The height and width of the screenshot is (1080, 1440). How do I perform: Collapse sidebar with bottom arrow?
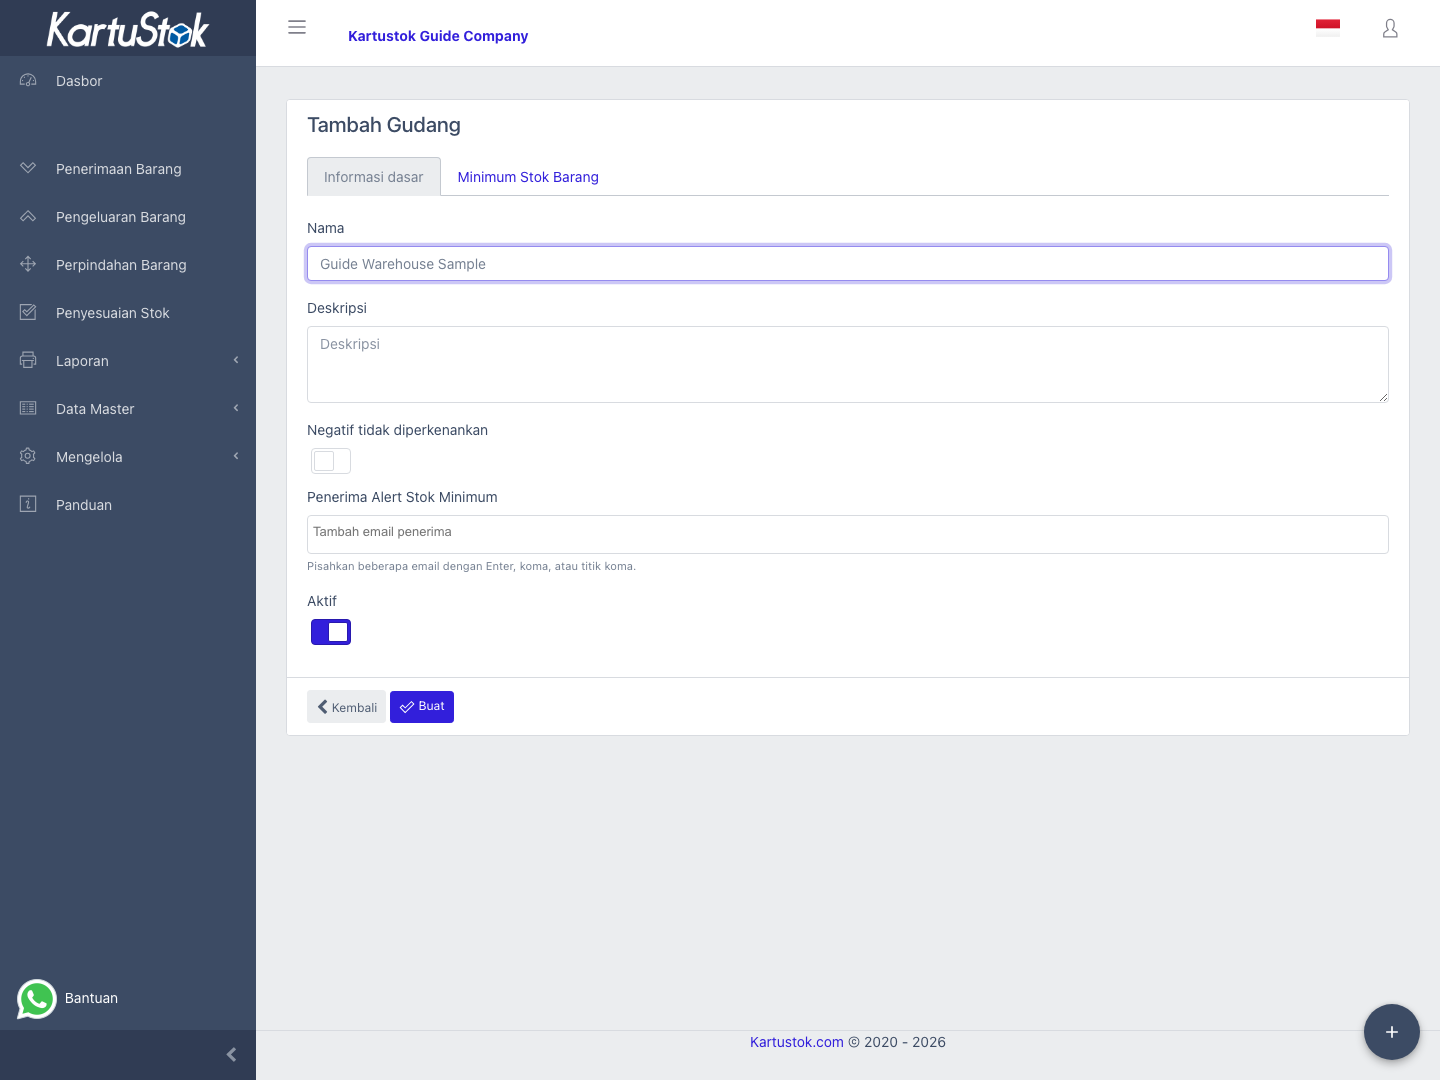231,1055
